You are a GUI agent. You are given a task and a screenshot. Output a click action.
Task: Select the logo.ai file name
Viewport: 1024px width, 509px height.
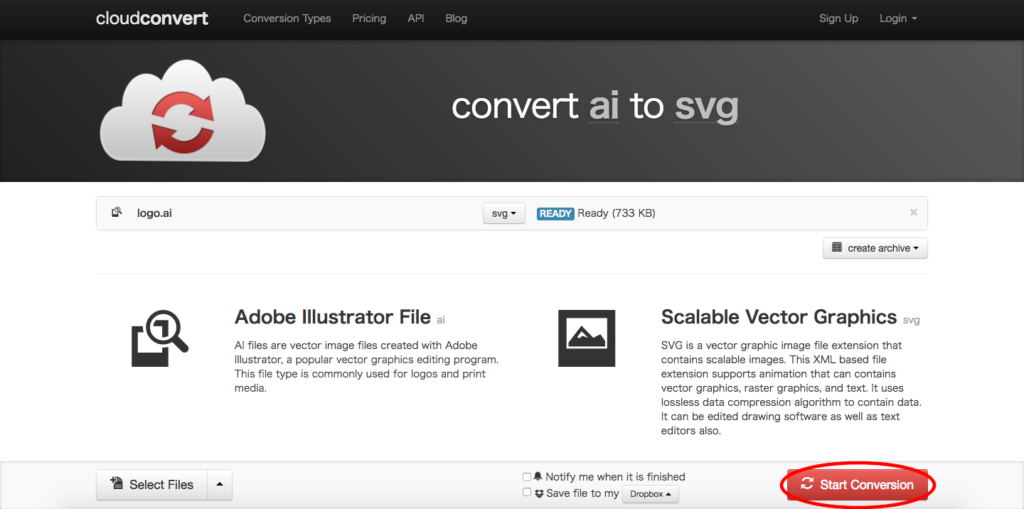[155, 213]
